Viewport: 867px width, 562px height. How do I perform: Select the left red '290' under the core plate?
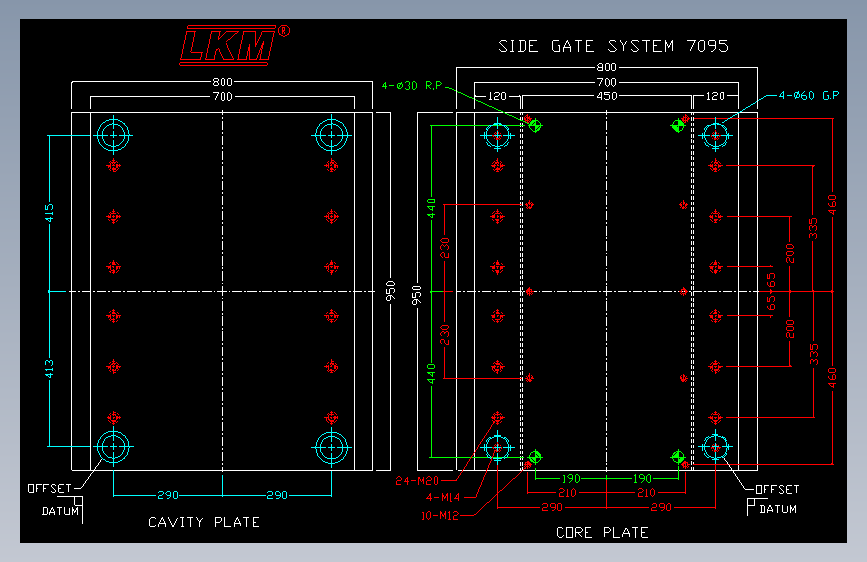coord(552,507)
